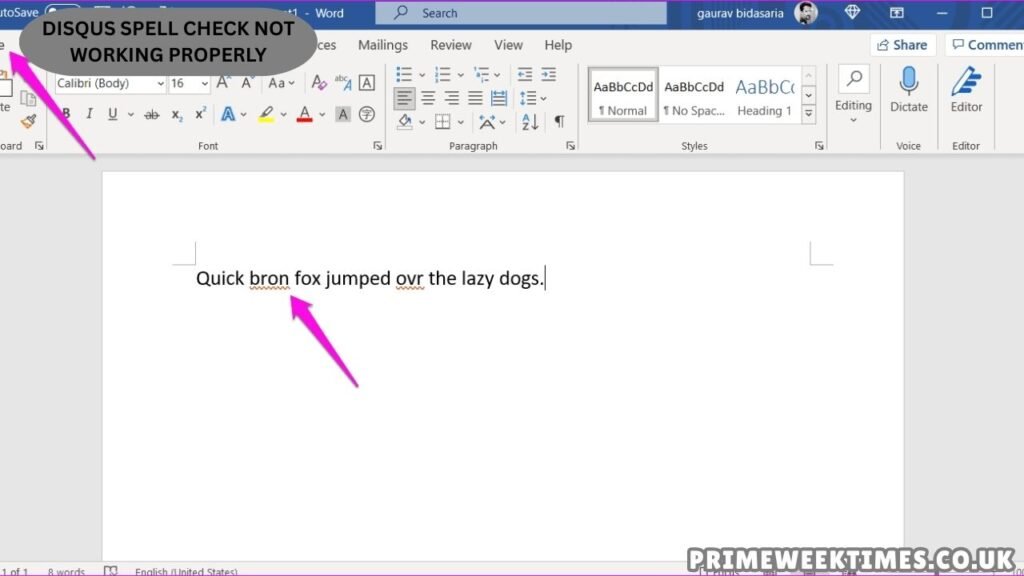Click the Dictate microphone icon
This screenshot has width=1024, height=576.
point(908,84)
